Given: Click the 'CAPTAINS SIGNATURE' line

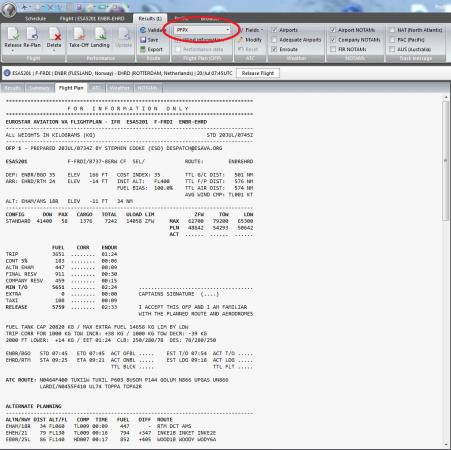Looking at the screenshot, I should click(x=179, y=294).
